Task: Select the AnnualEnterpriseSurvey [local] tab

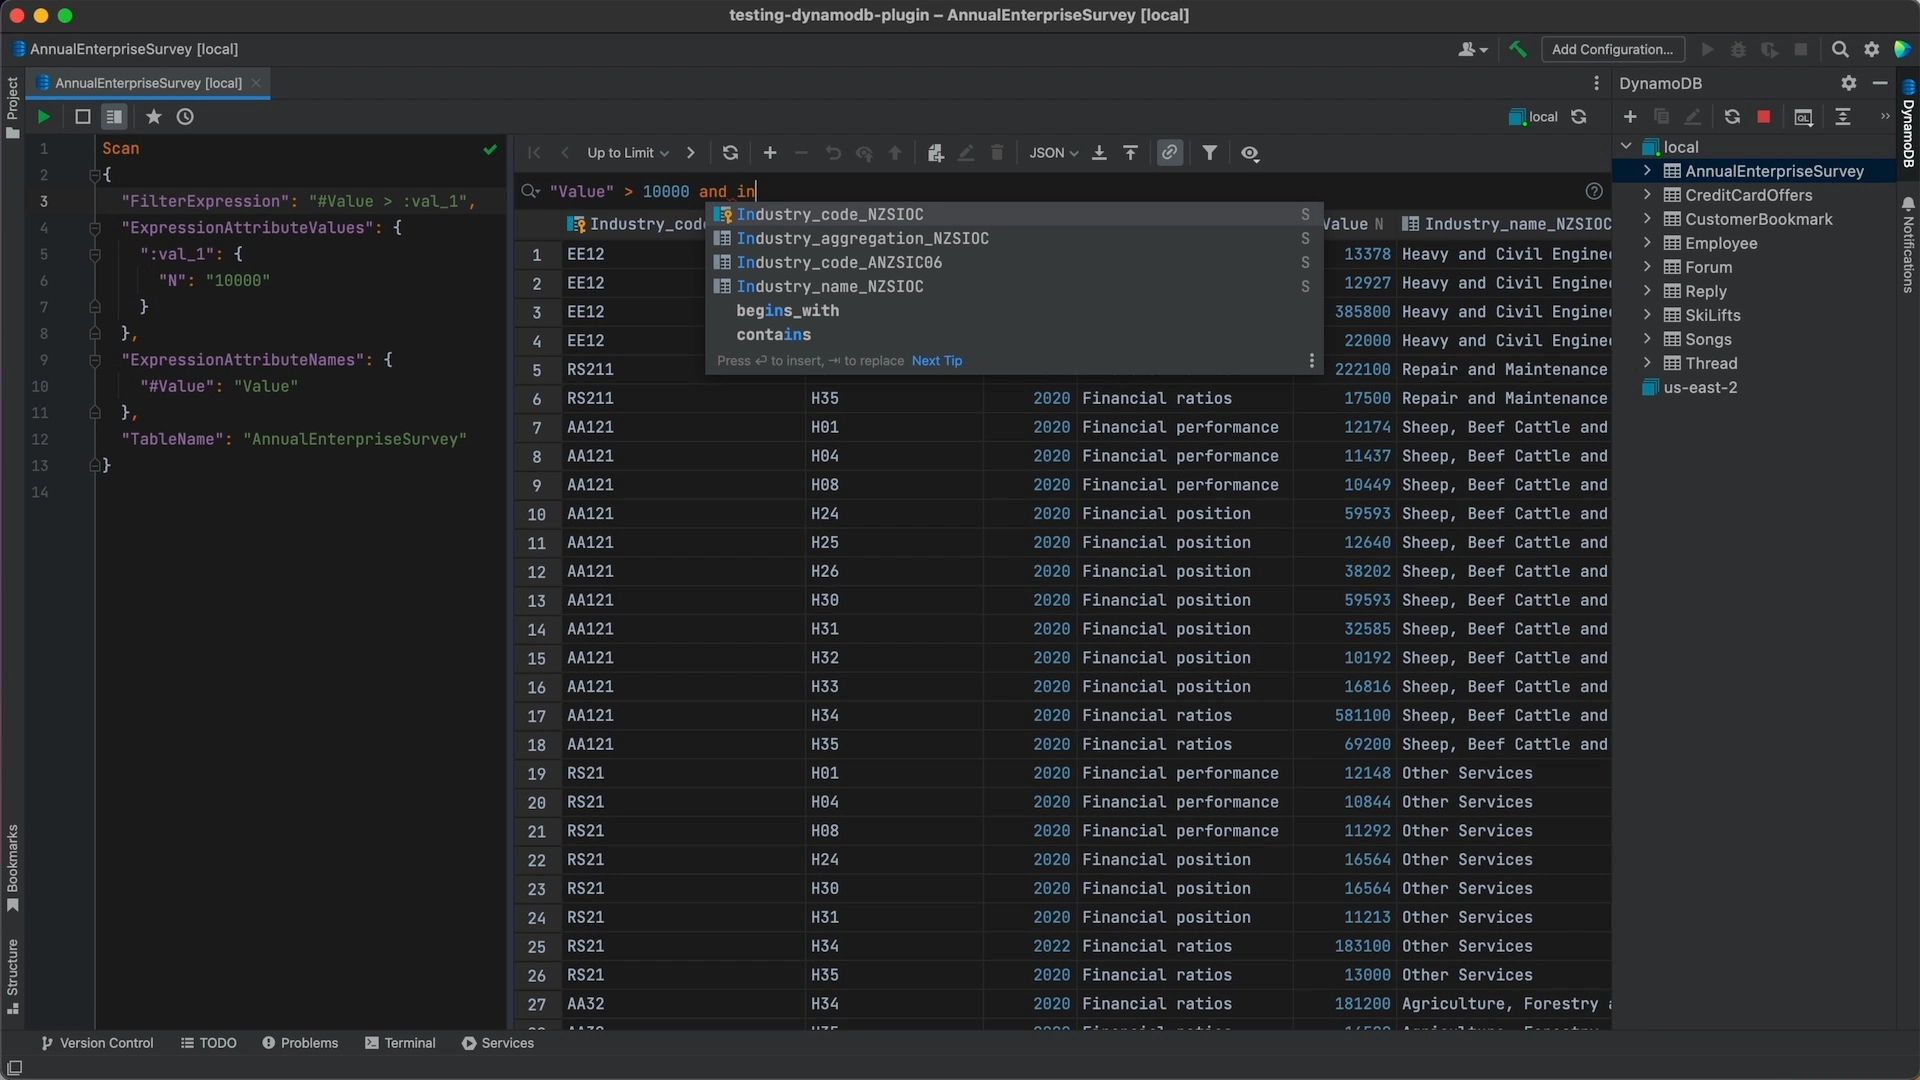Action: pyautogui.click(x=148, y=83)
